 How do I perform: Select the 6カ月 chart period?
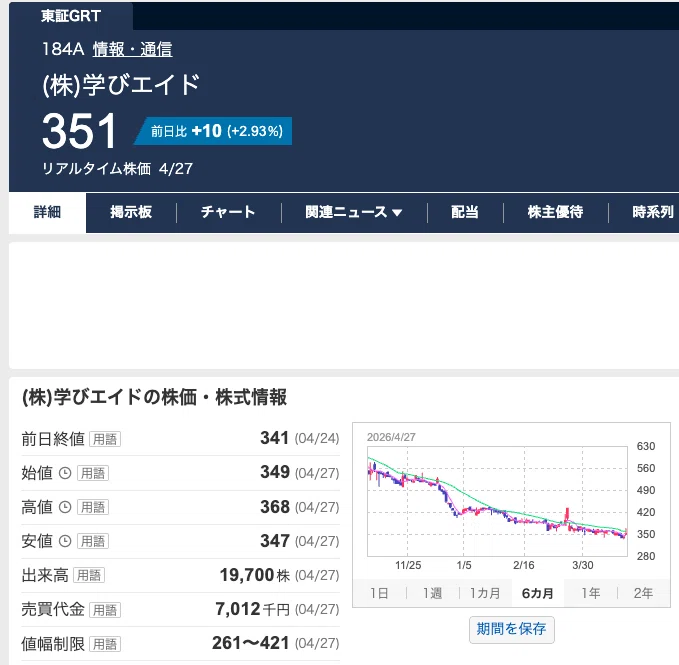click(537, 593)
